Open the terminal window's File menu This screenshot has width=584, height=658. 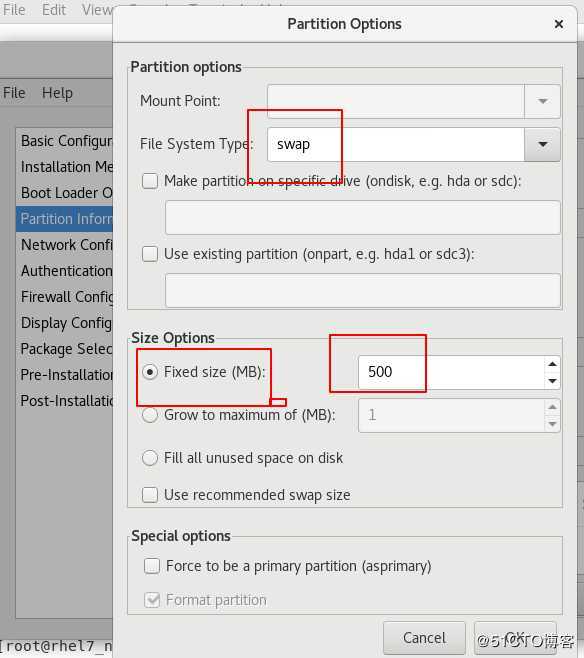click(x=14, y=9)
